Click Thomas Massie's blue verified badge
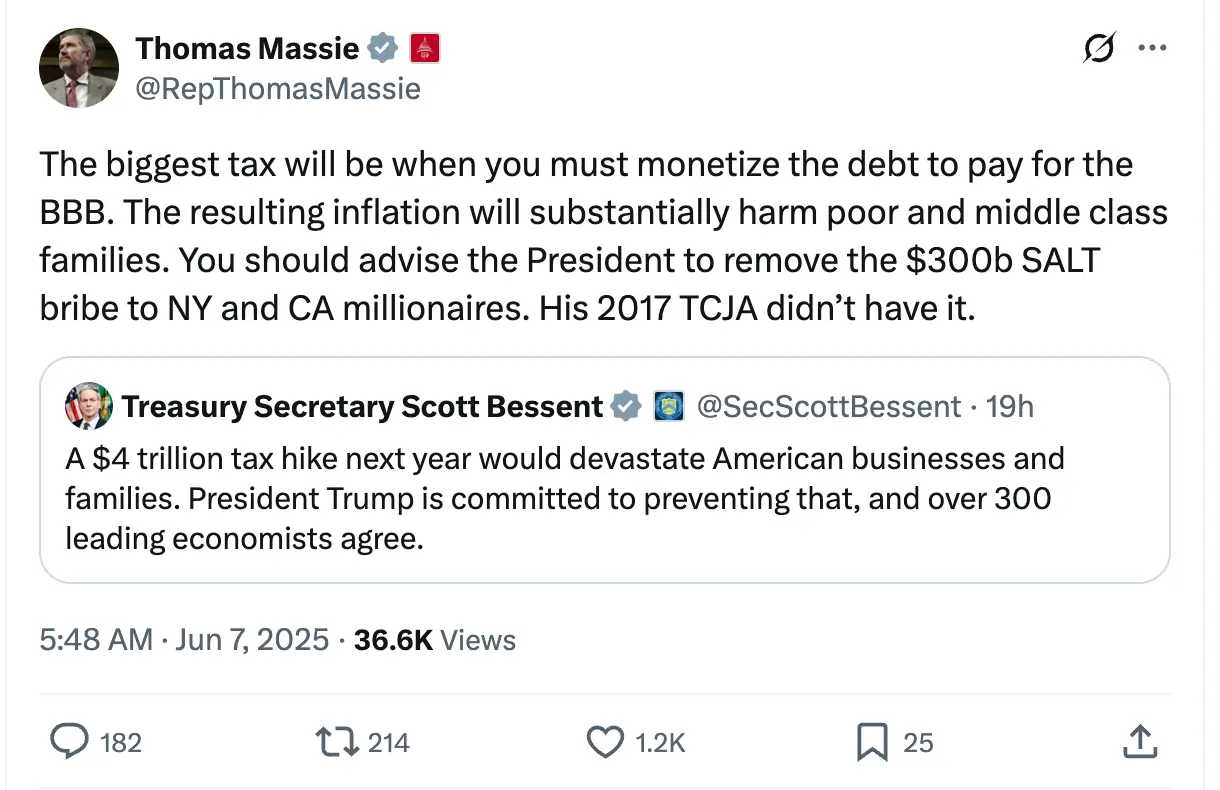The image size is (1220, 790). pyautogui.click(x=383, y=48)
